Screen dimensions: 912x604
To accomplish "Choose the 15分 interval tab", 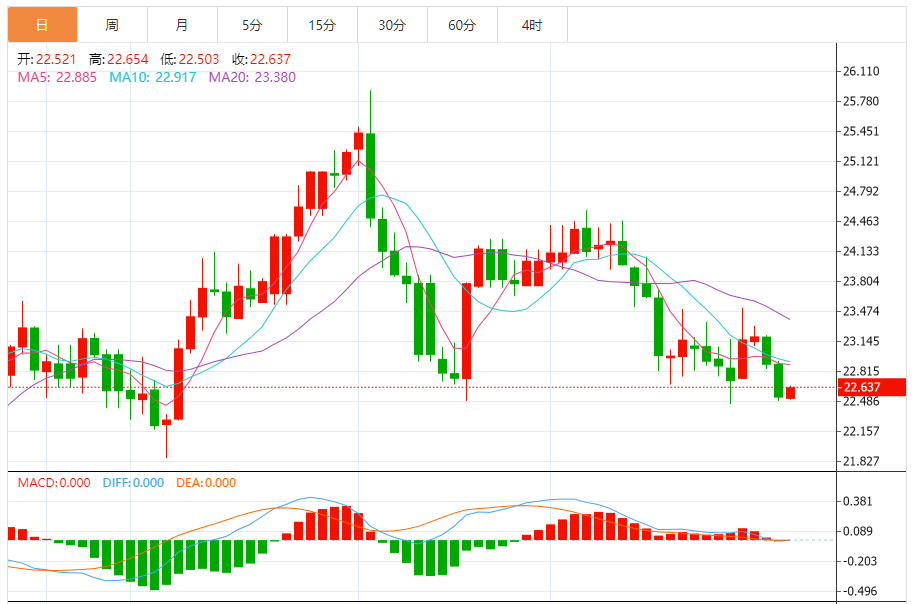I will [x=322, y=25].
